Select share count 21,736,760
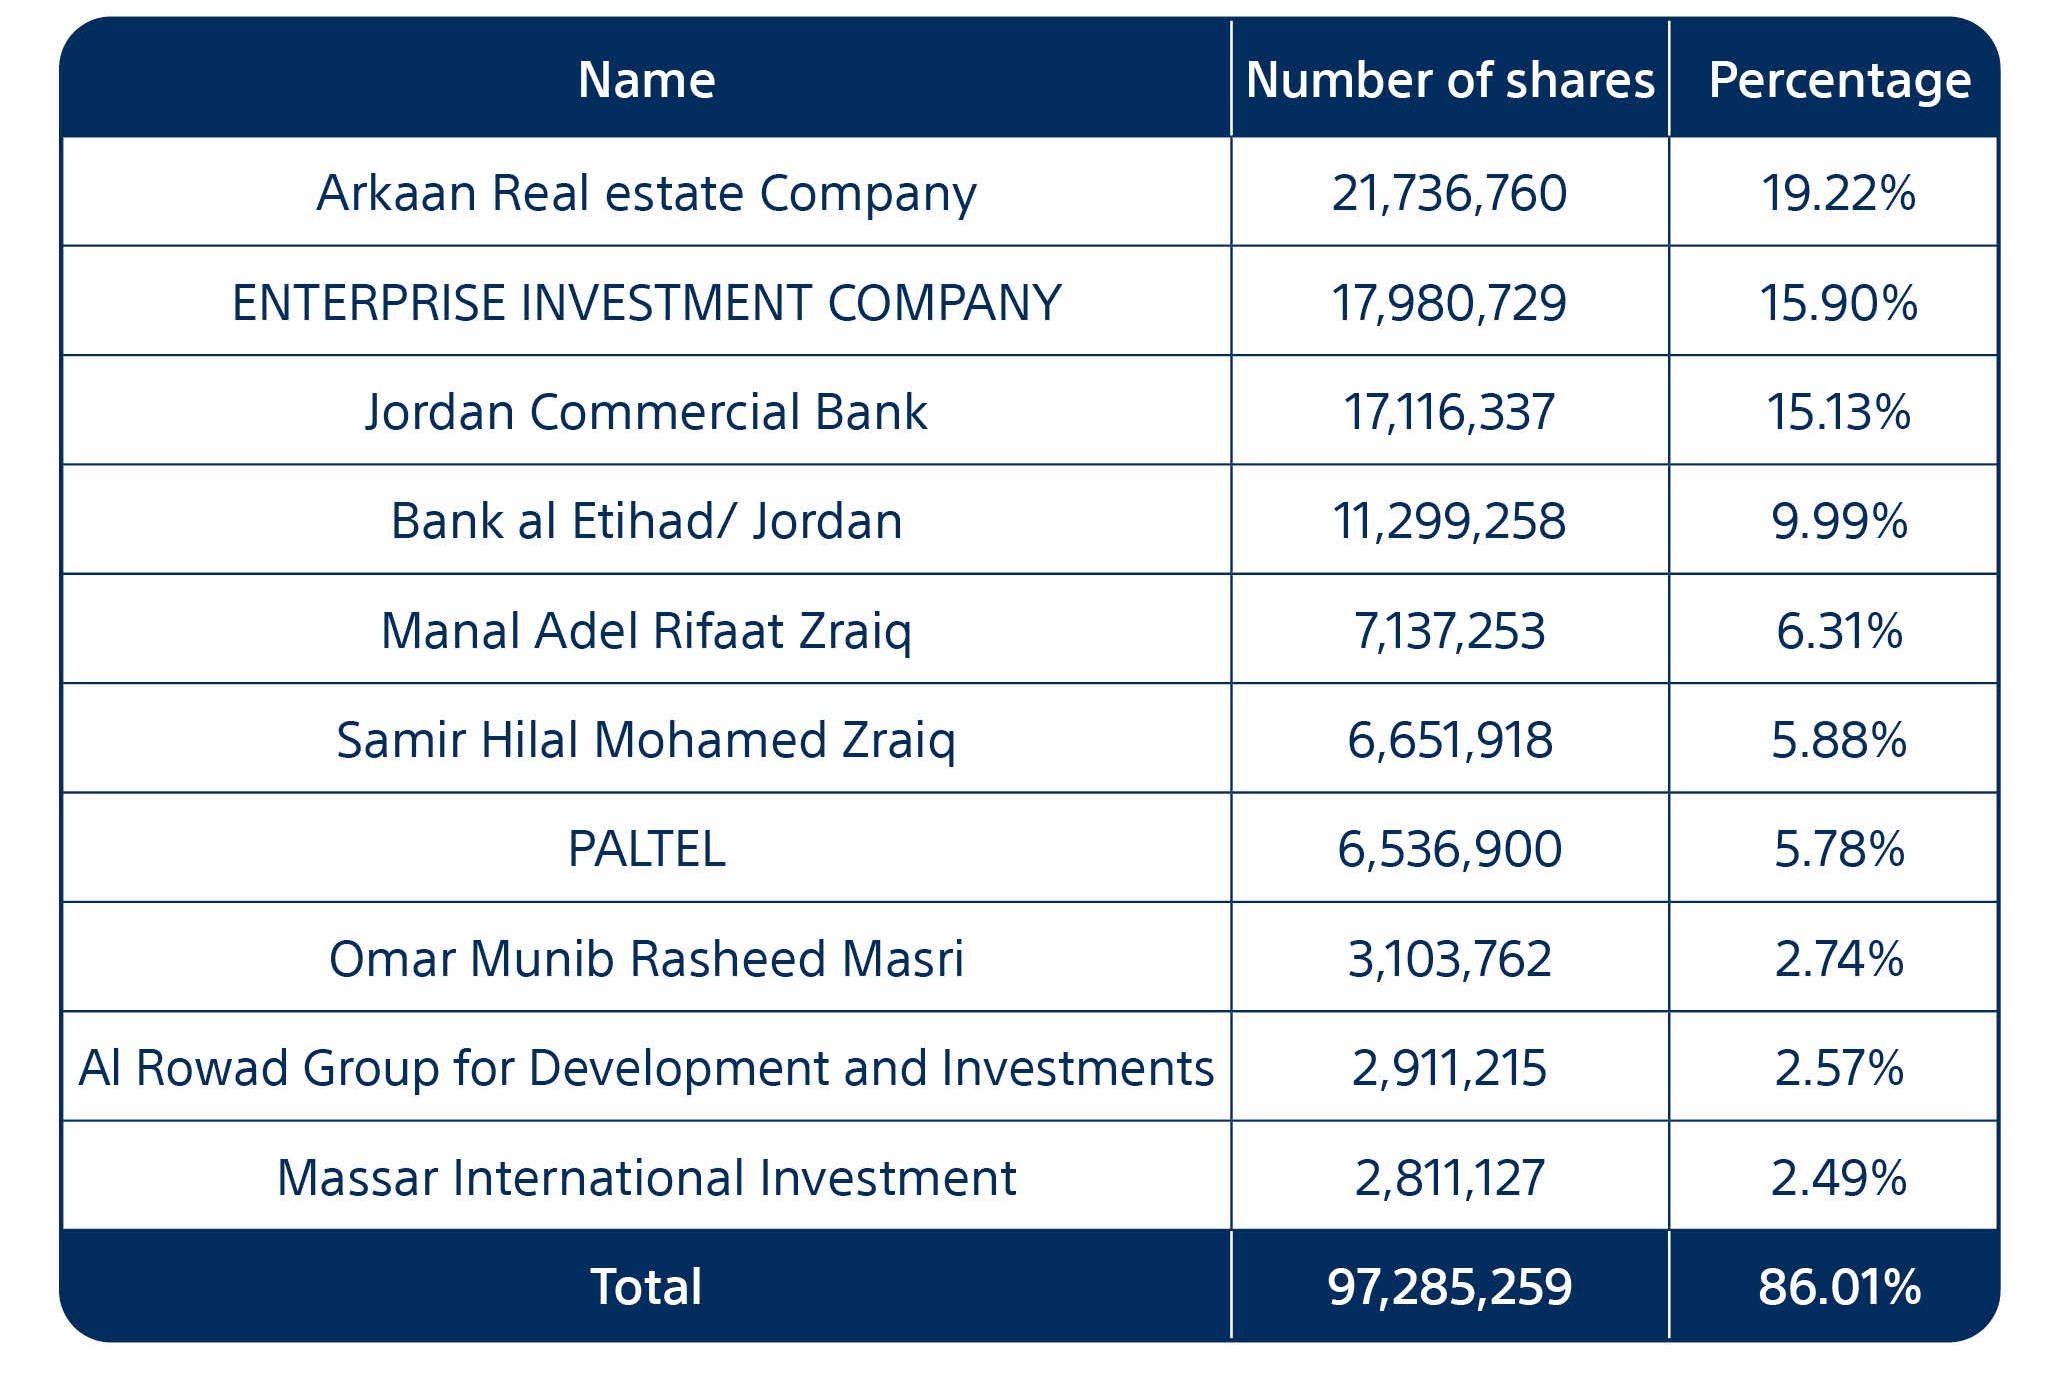2067x1400 pixels. click(1449, 193)
